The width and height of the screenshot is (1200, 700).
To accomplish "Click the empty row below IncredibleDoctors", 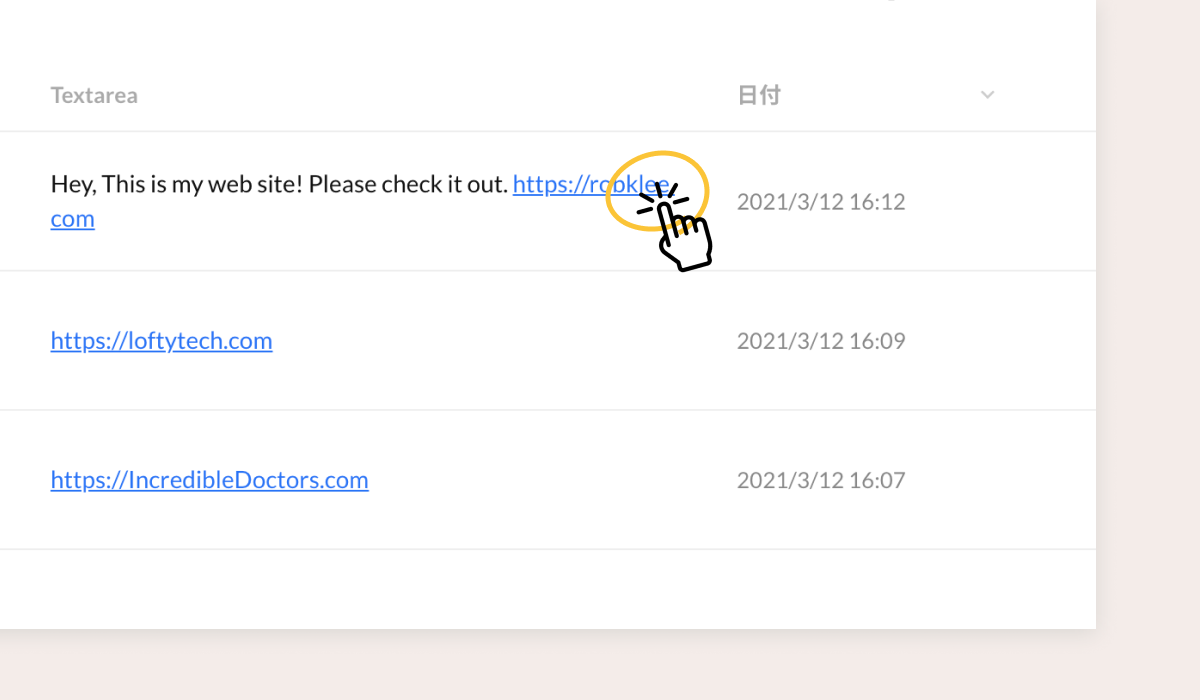I will (x=548, y=589).
